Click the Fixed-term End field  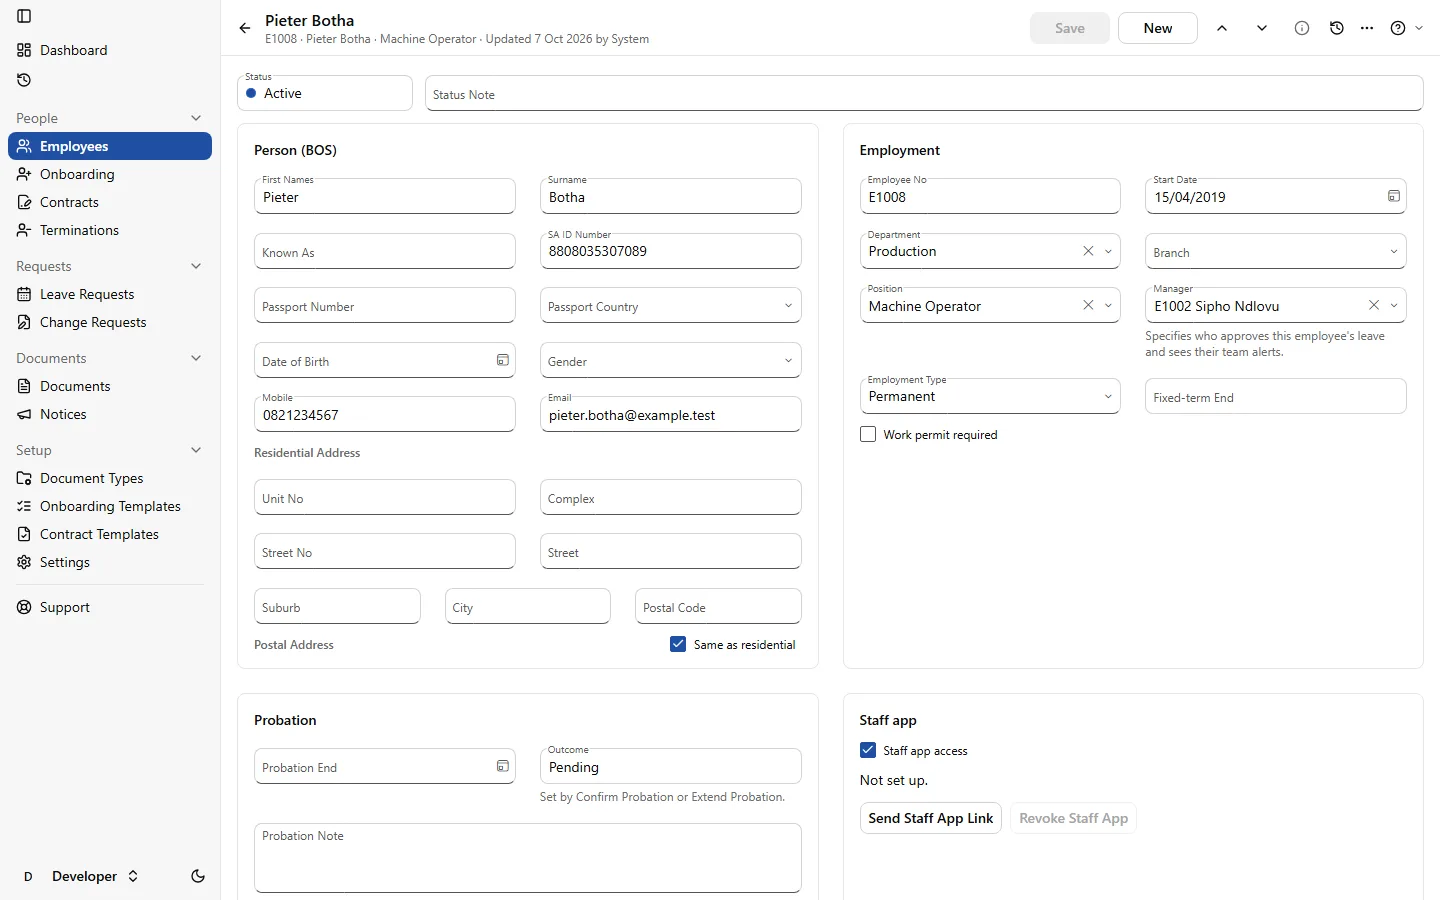1275,396
